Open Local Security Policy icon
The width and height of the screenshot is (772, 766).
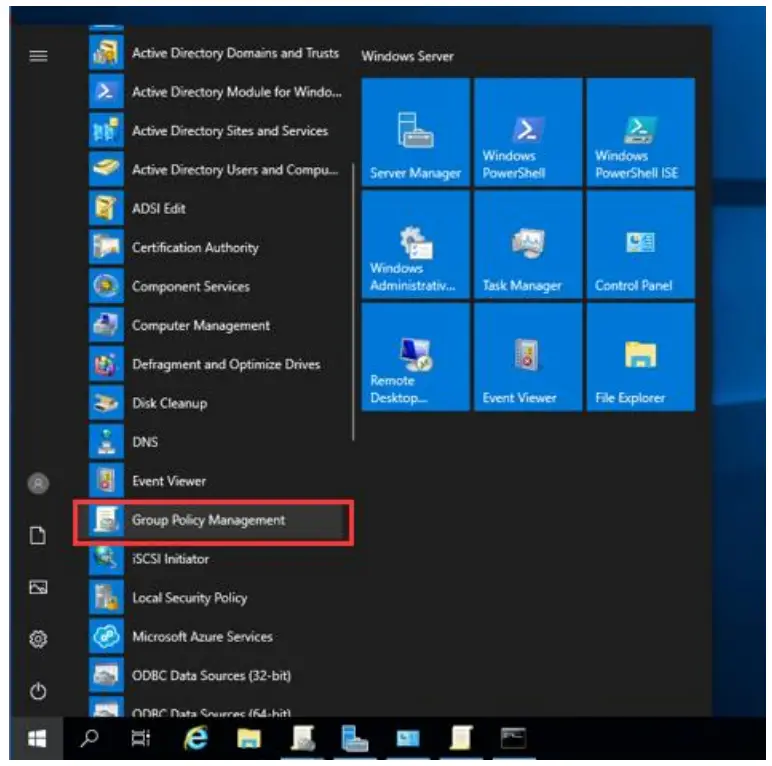pyautogui.click(x=106, y=598)
